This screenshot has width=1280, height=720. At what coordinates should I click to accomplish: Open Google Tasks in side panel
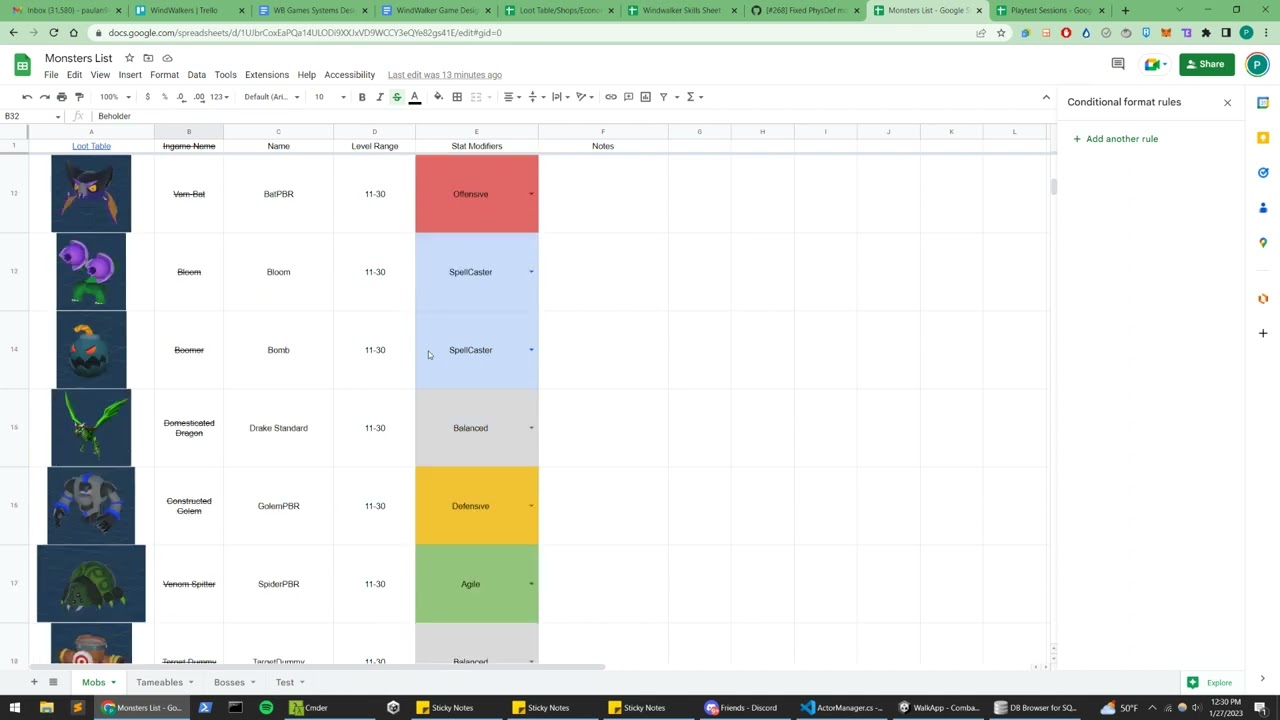click(1263, 173)
